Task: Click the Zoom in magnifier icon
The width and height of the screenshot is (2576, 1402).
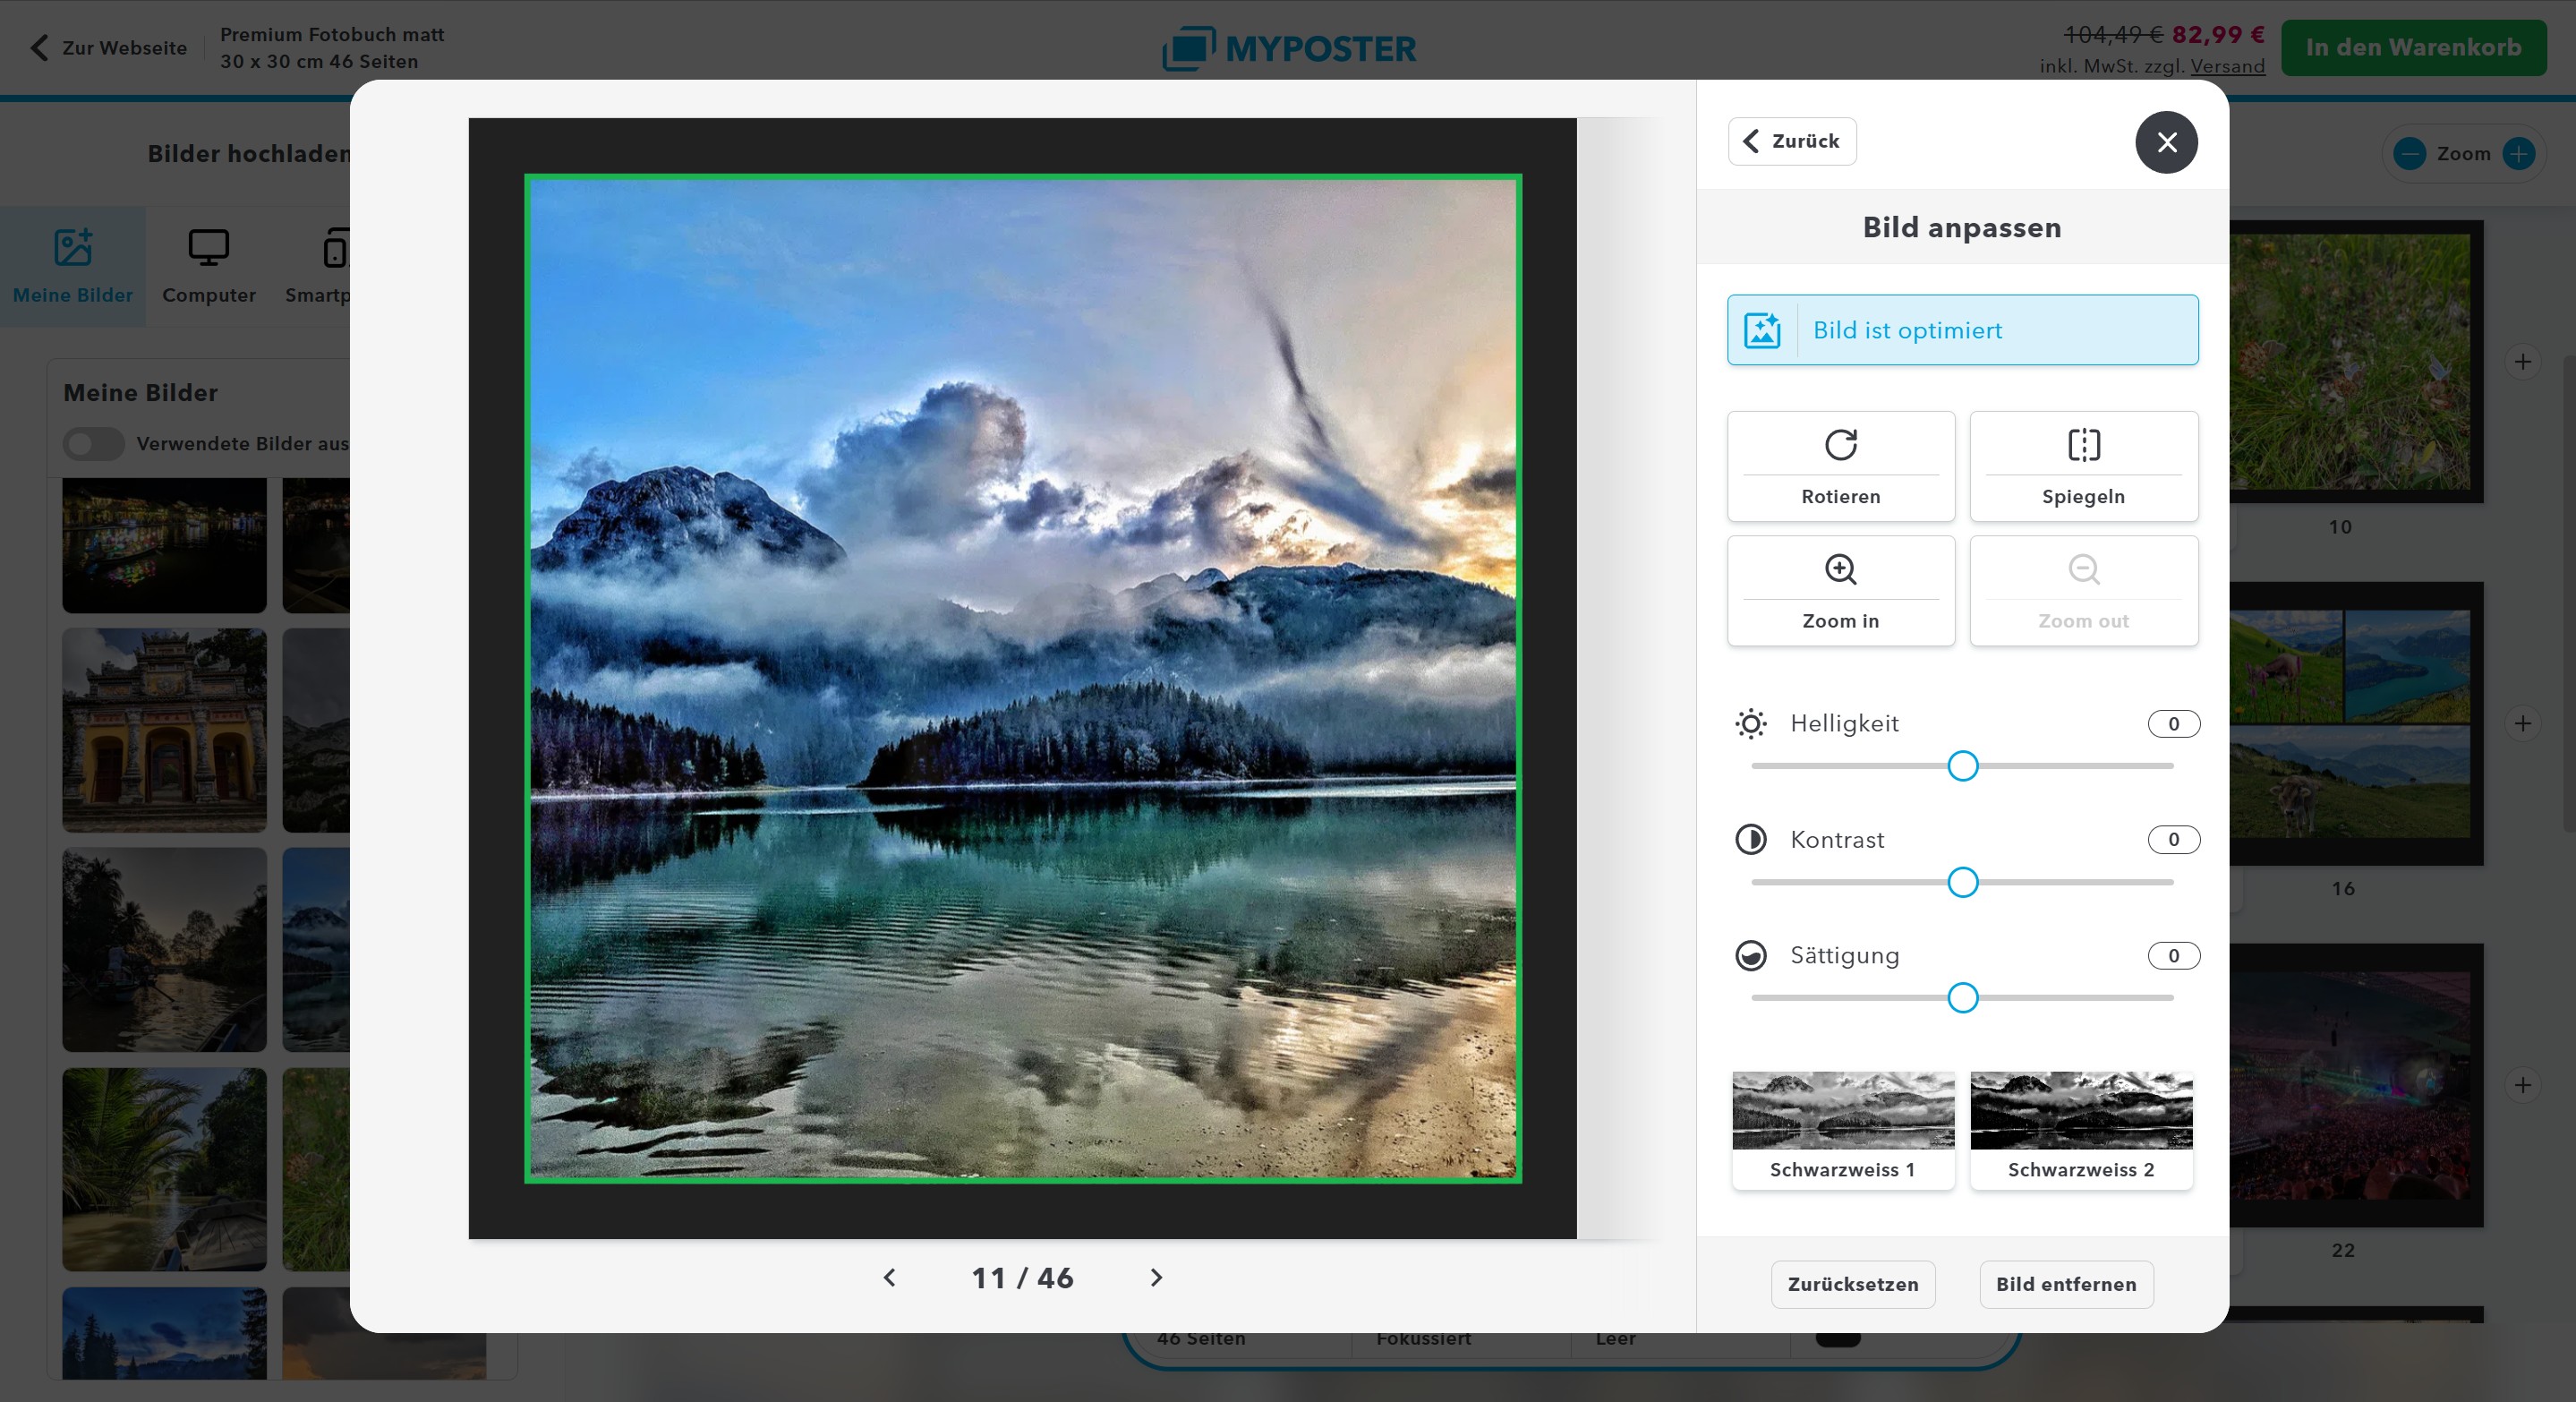Action: [1840, 569]
